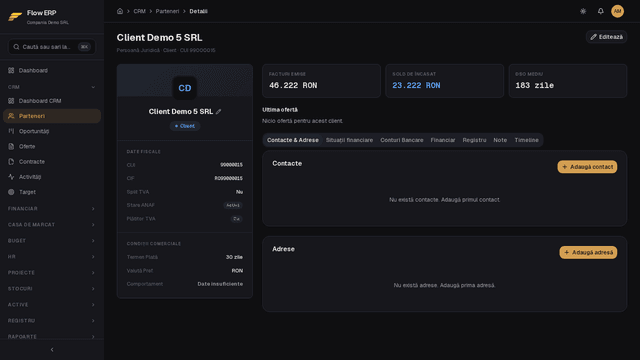This screenshot has height=360, width=640.
Task: Toggle the light/dark theme sun icon
Action: tap(583, 11)
